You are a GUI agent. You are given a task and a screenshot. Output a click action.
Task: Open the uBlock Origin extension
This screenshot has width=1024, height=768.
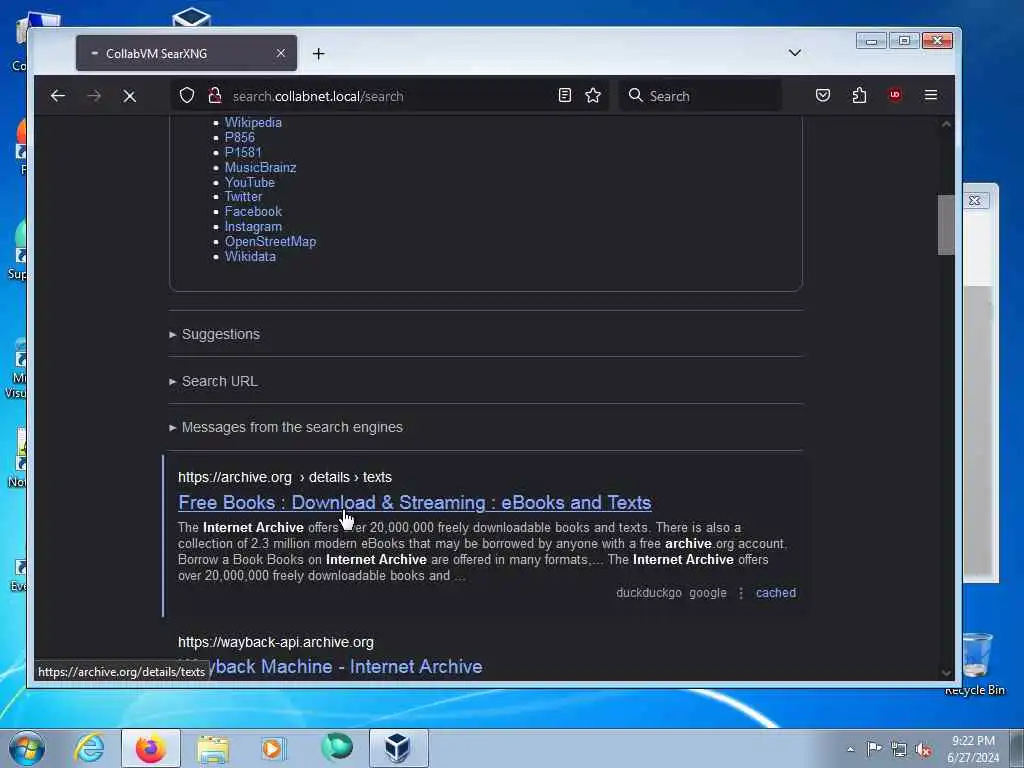pyautogui.click(x=895, y=95)
